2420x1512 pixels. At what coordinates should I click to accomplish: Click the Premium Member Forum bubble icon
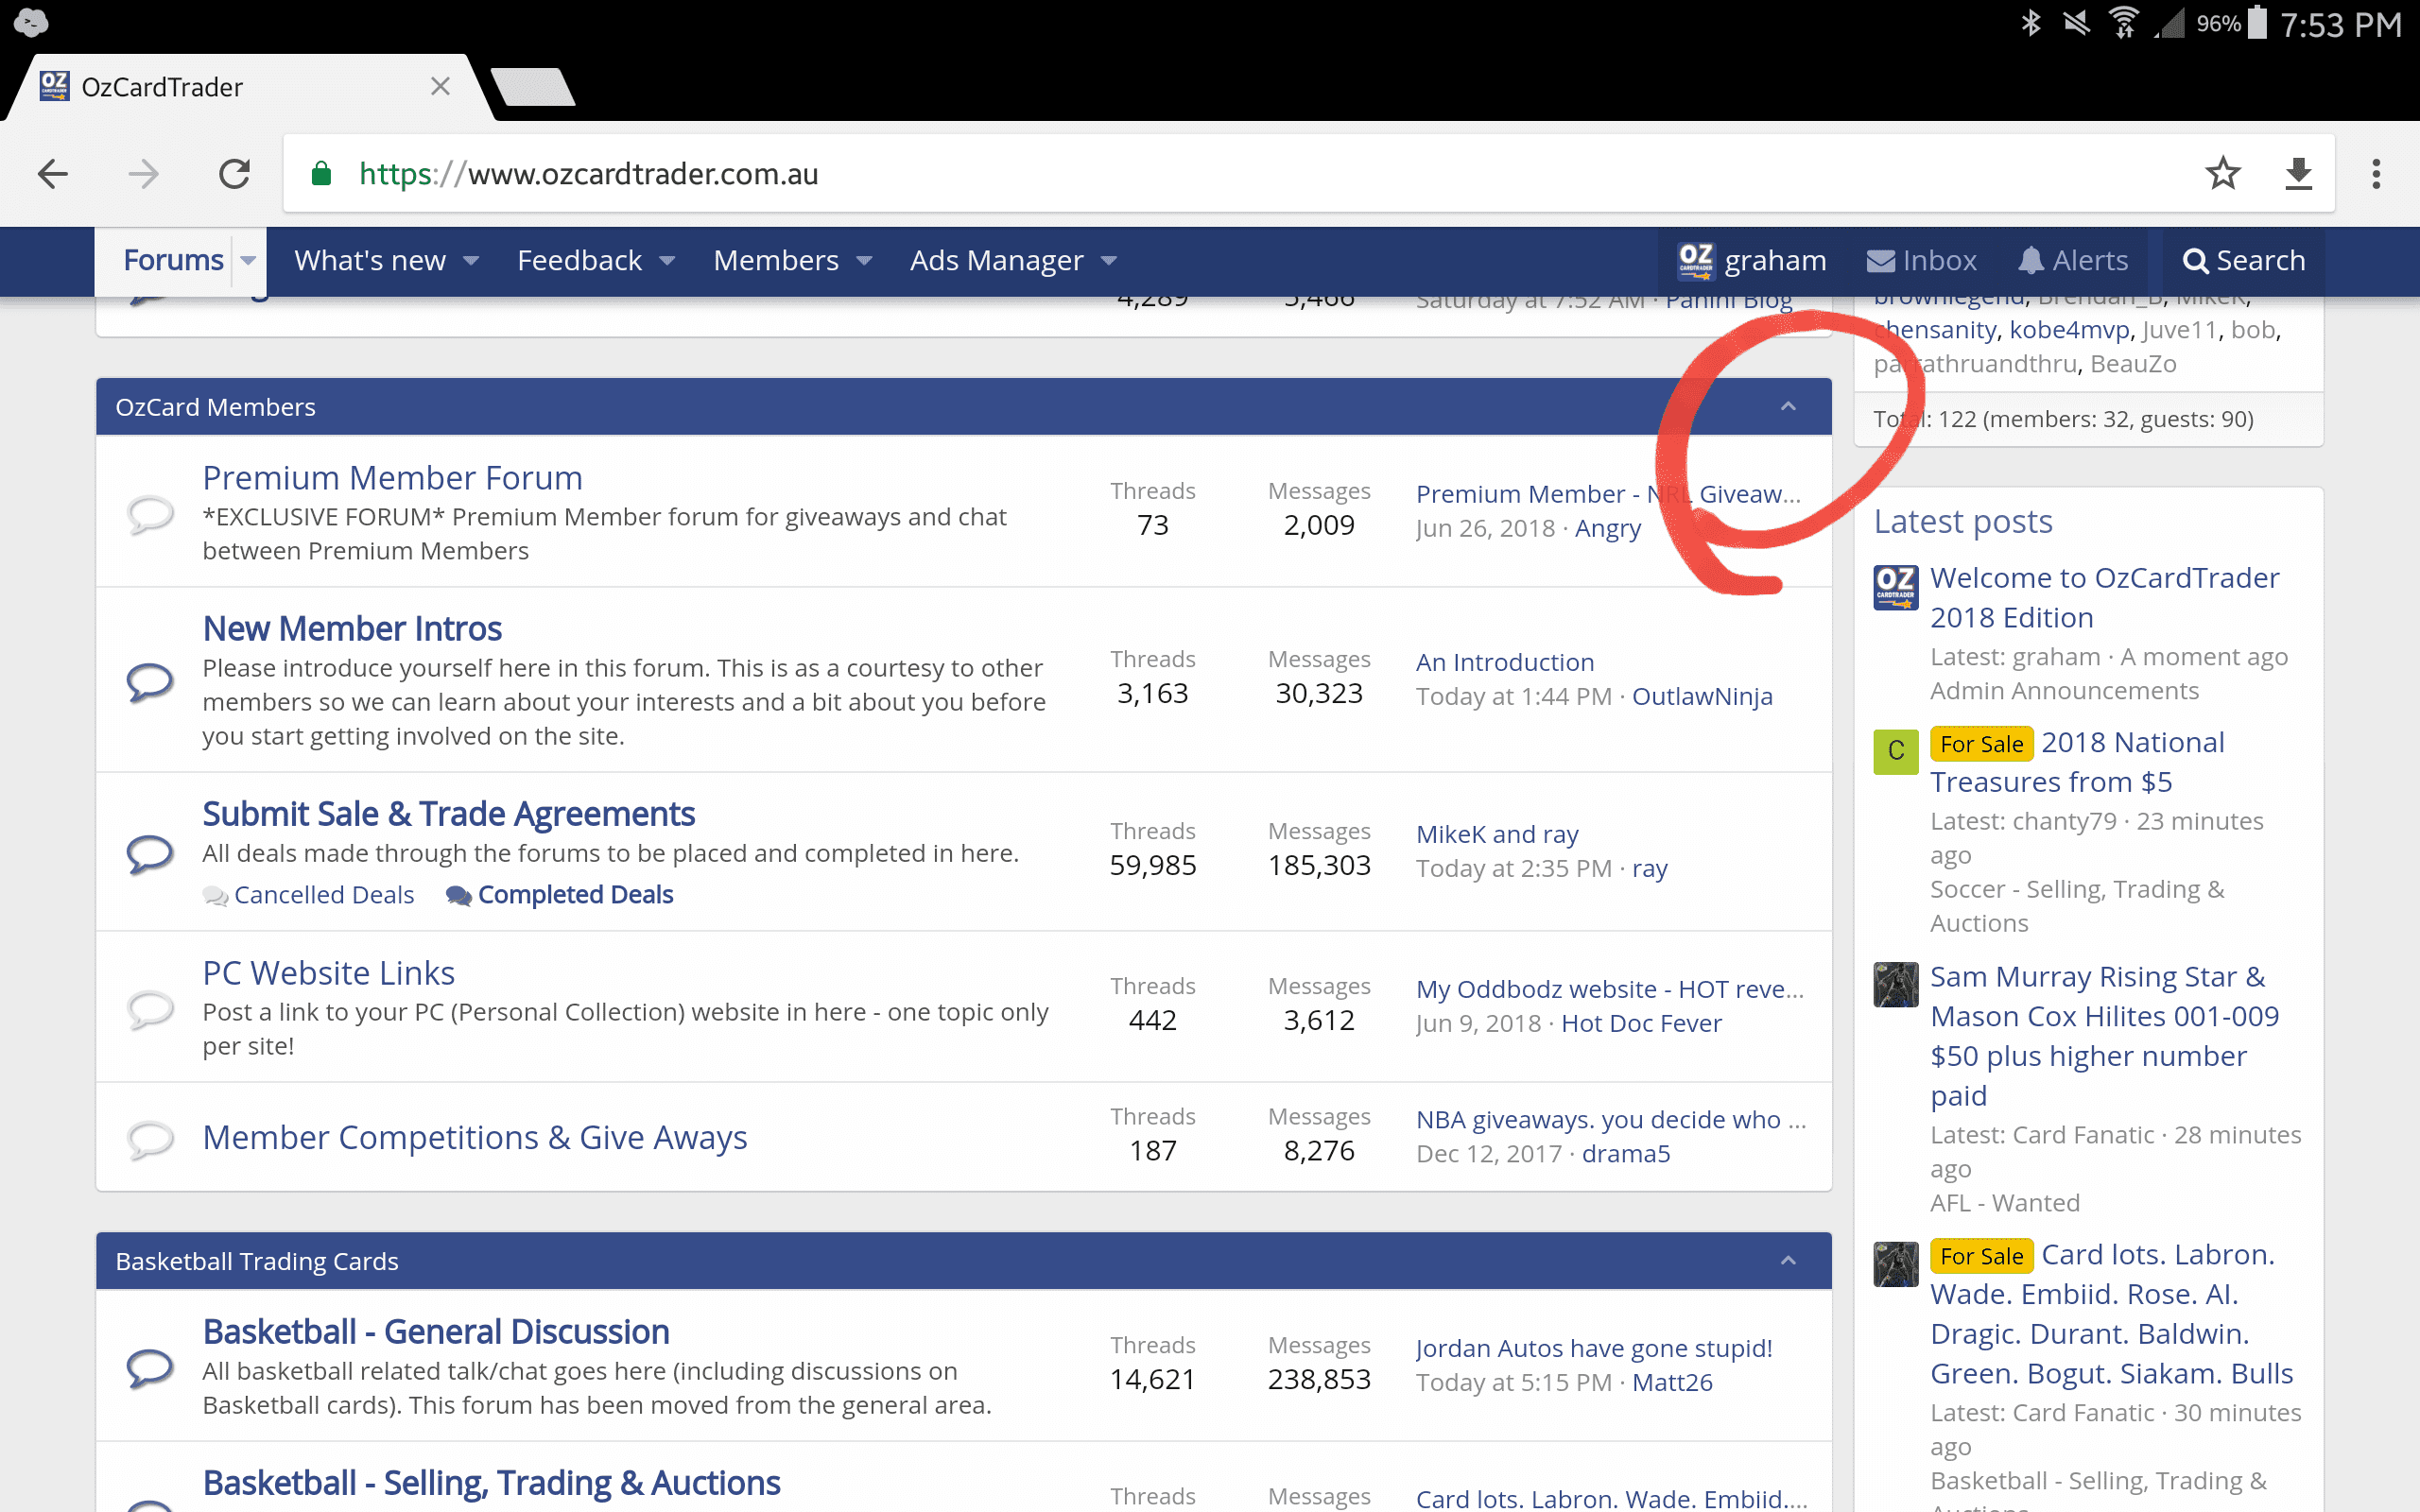pyautogui.click(x=150, y=514)
